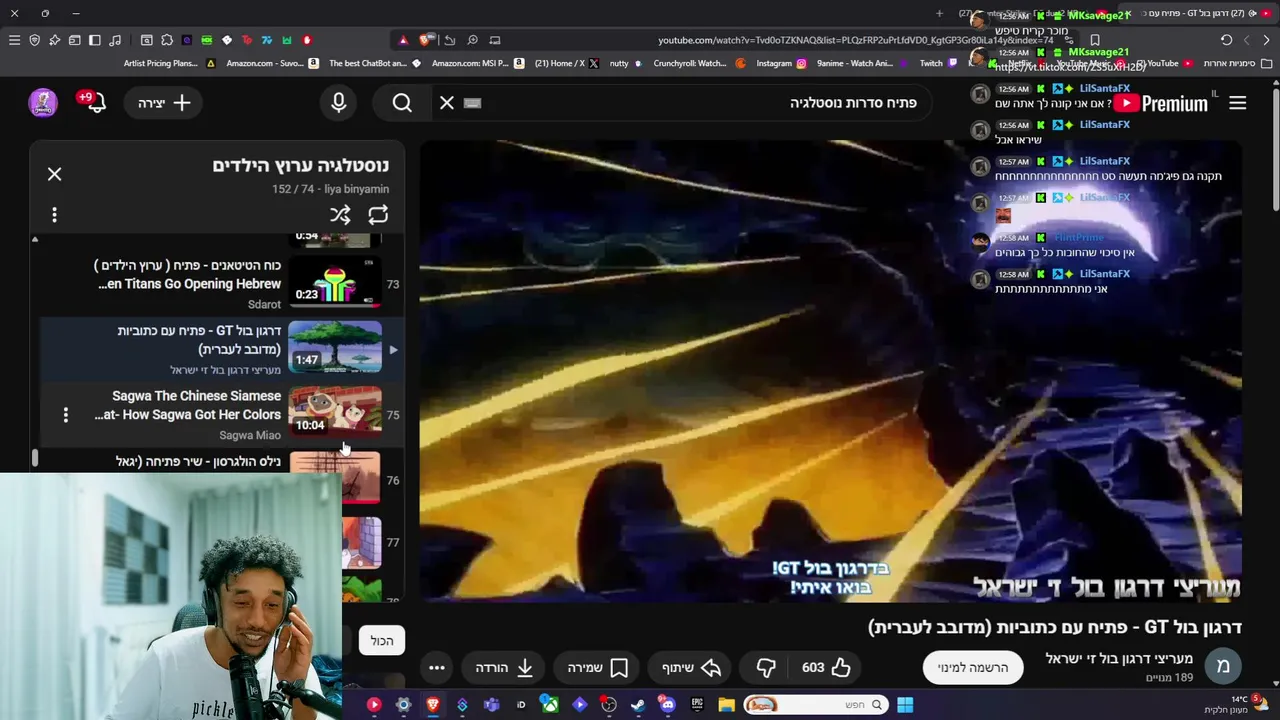Open the Instagram bookmark
Screen dimensions: 1280x720
781,63
